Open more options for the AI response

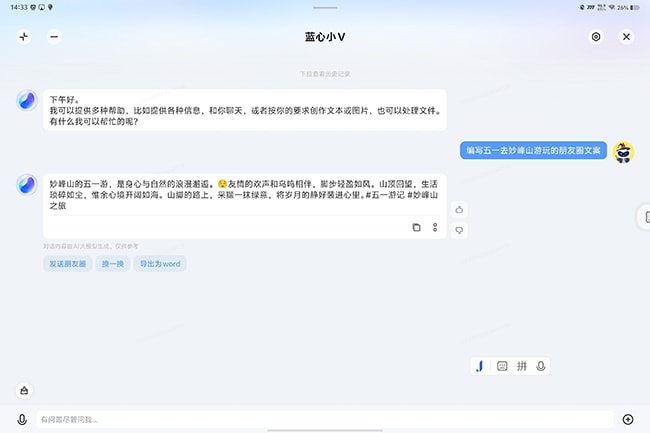click(x=435, y=228)
